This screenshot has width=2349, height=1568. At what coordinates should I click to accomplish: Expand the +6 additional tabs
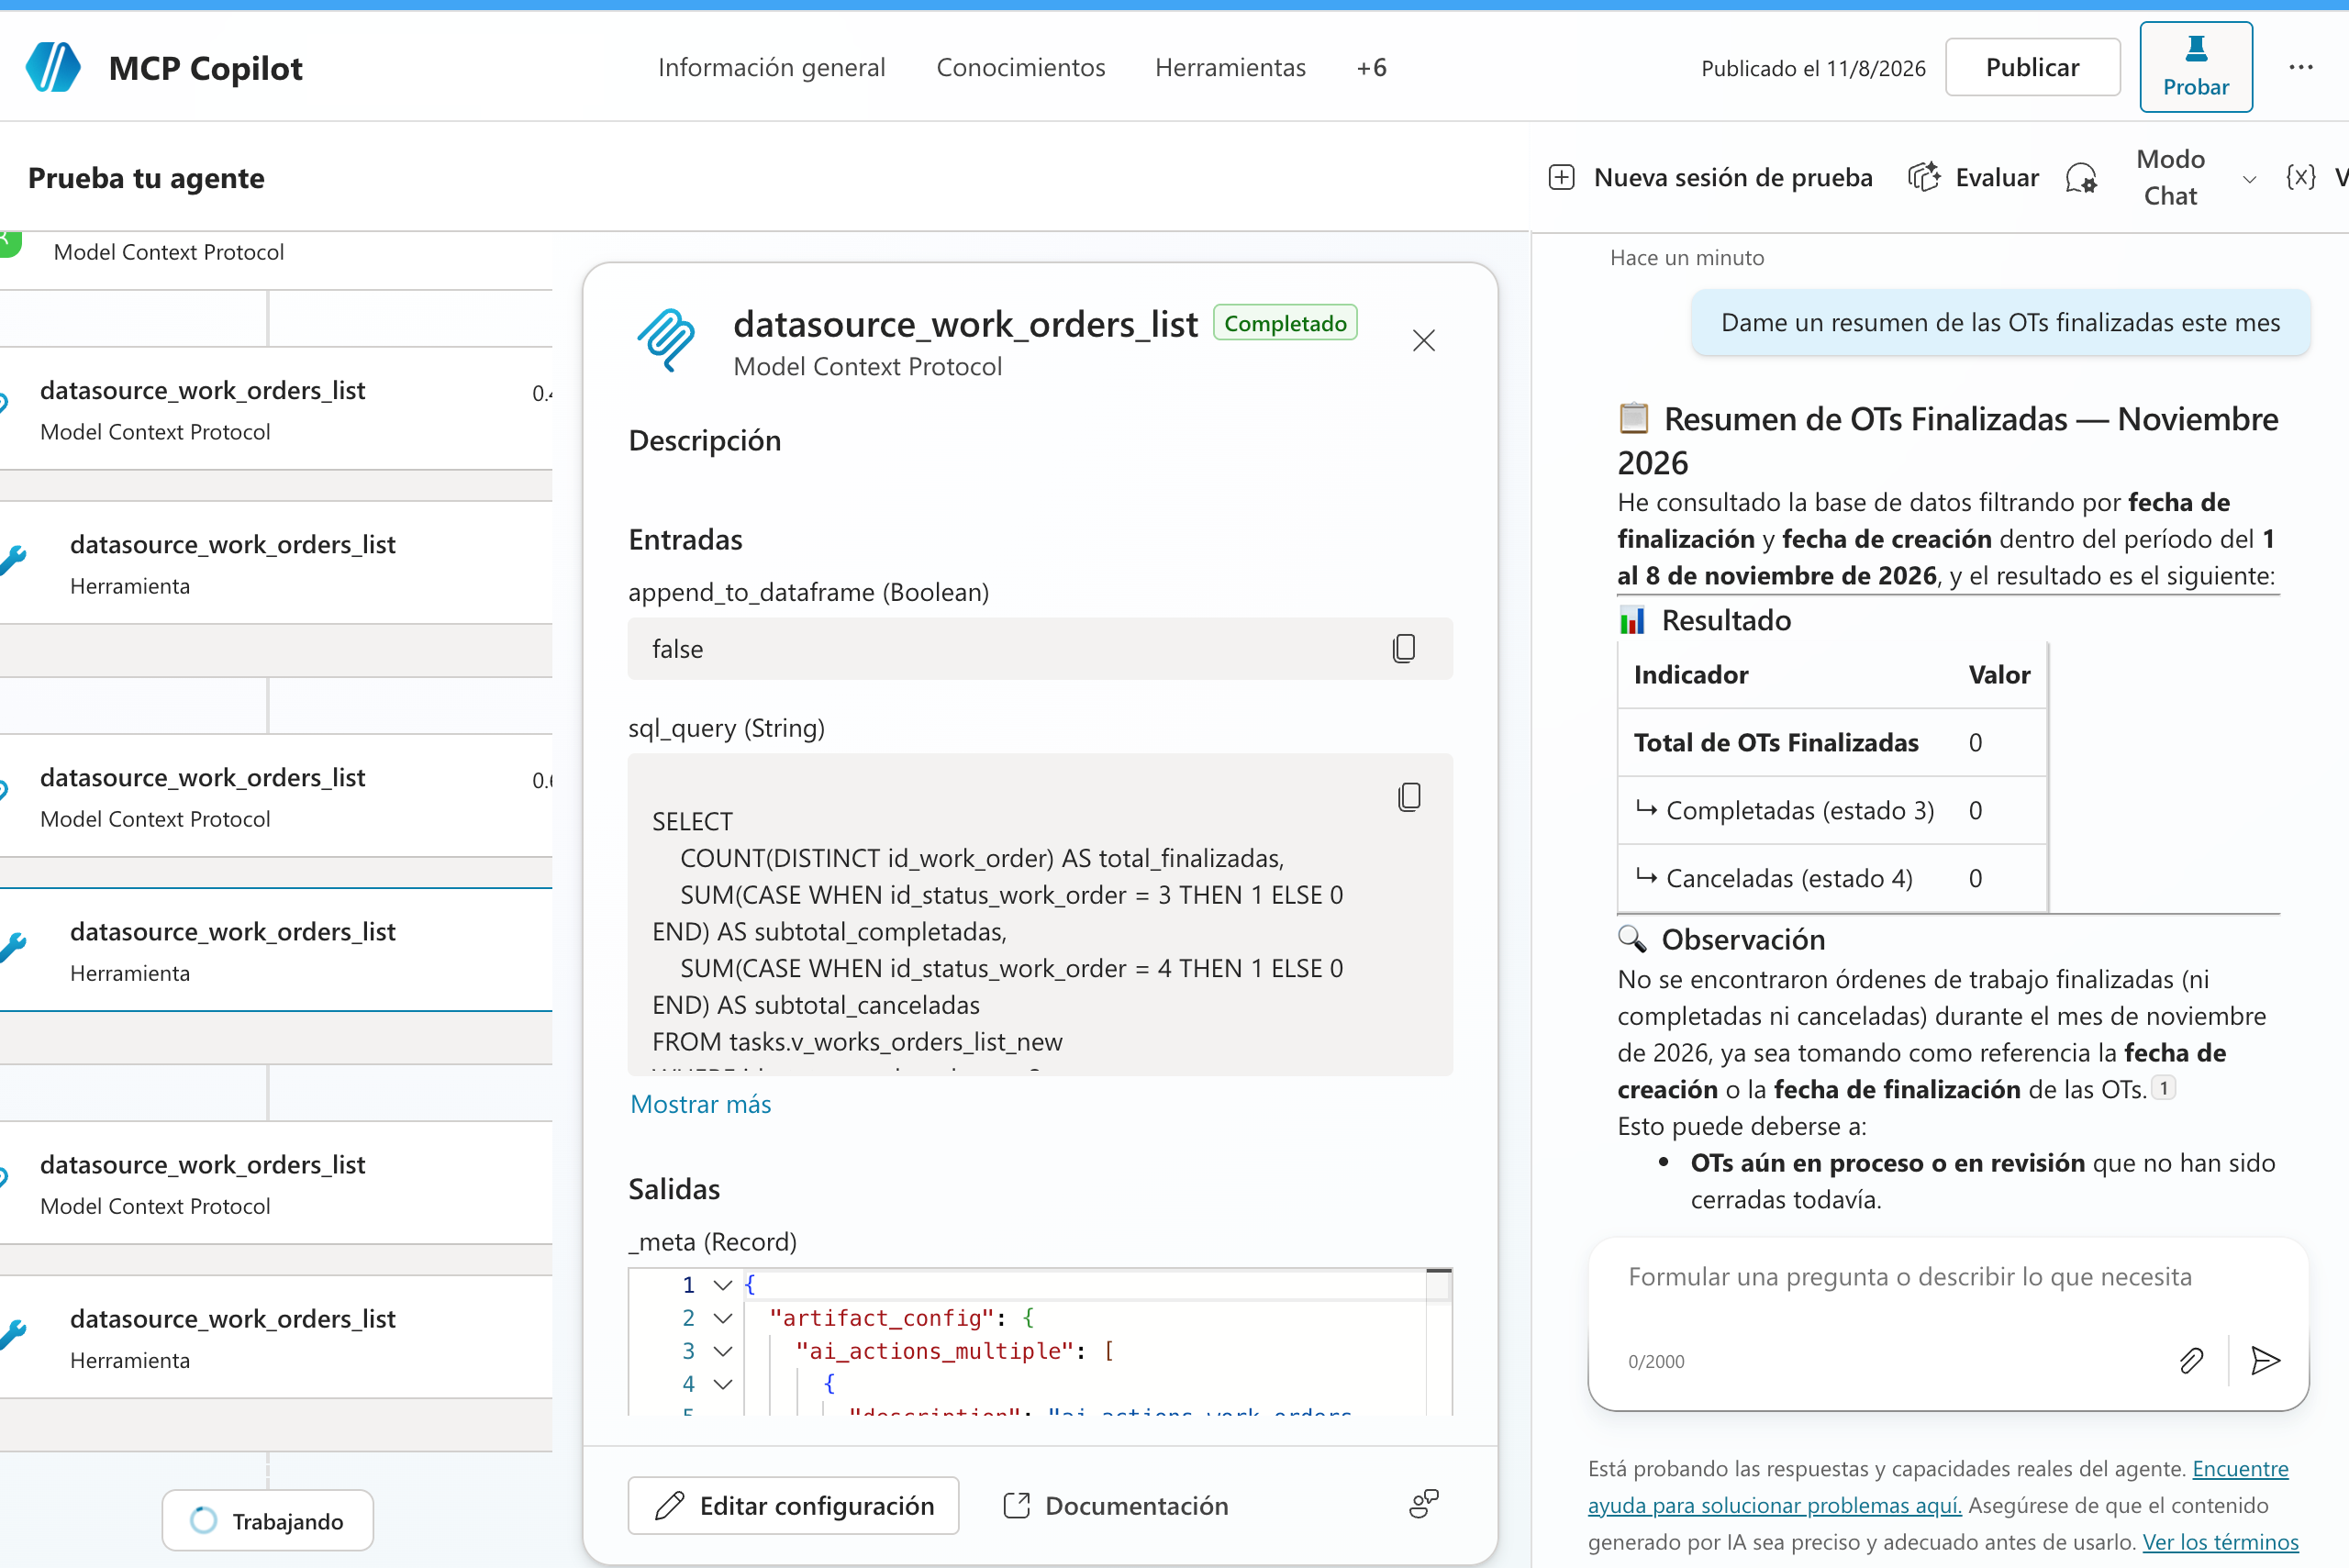(1371, 67)
